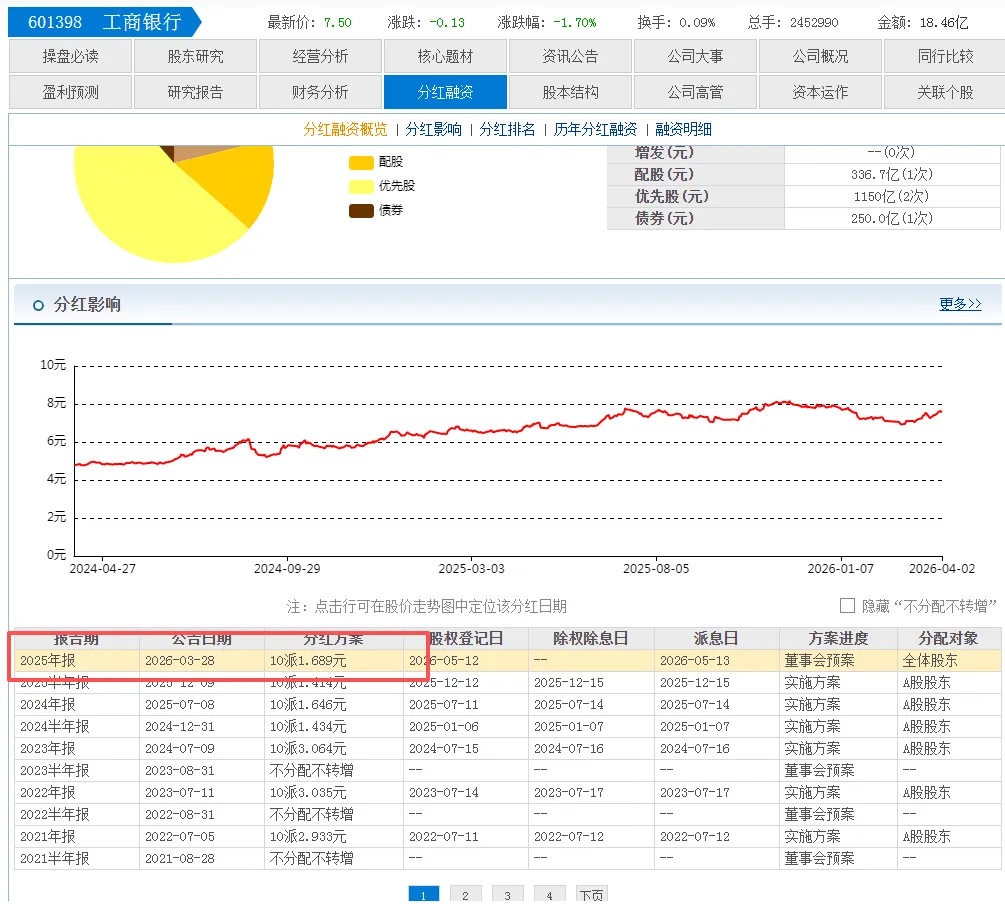Select the 2022半年报 row
Viewport: 1005px width, 904px height.
click(x=508, y=814)
